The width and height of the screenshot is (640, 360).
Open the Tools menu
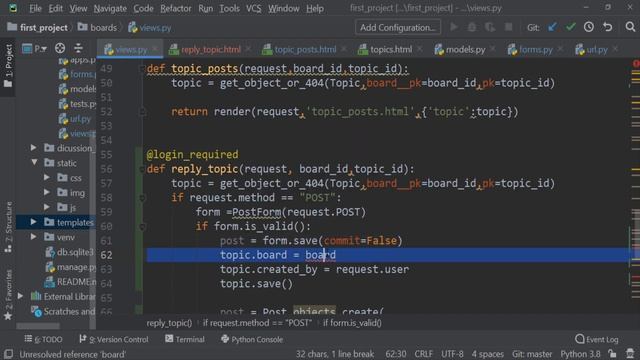click(x=229, y=8)
